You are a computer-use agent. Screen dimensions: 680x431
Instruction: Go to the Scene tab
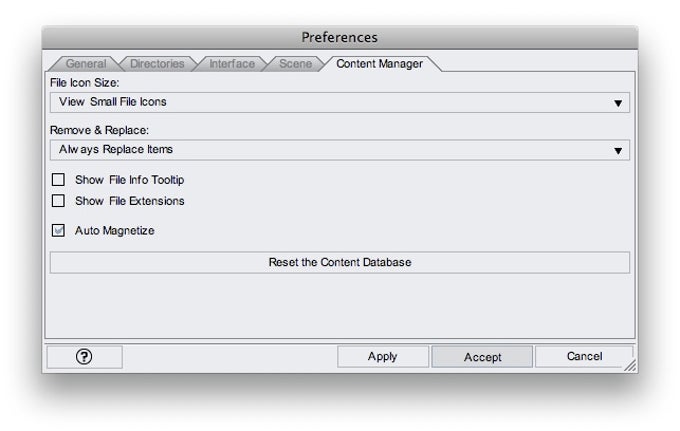click(x=295, y=64)
